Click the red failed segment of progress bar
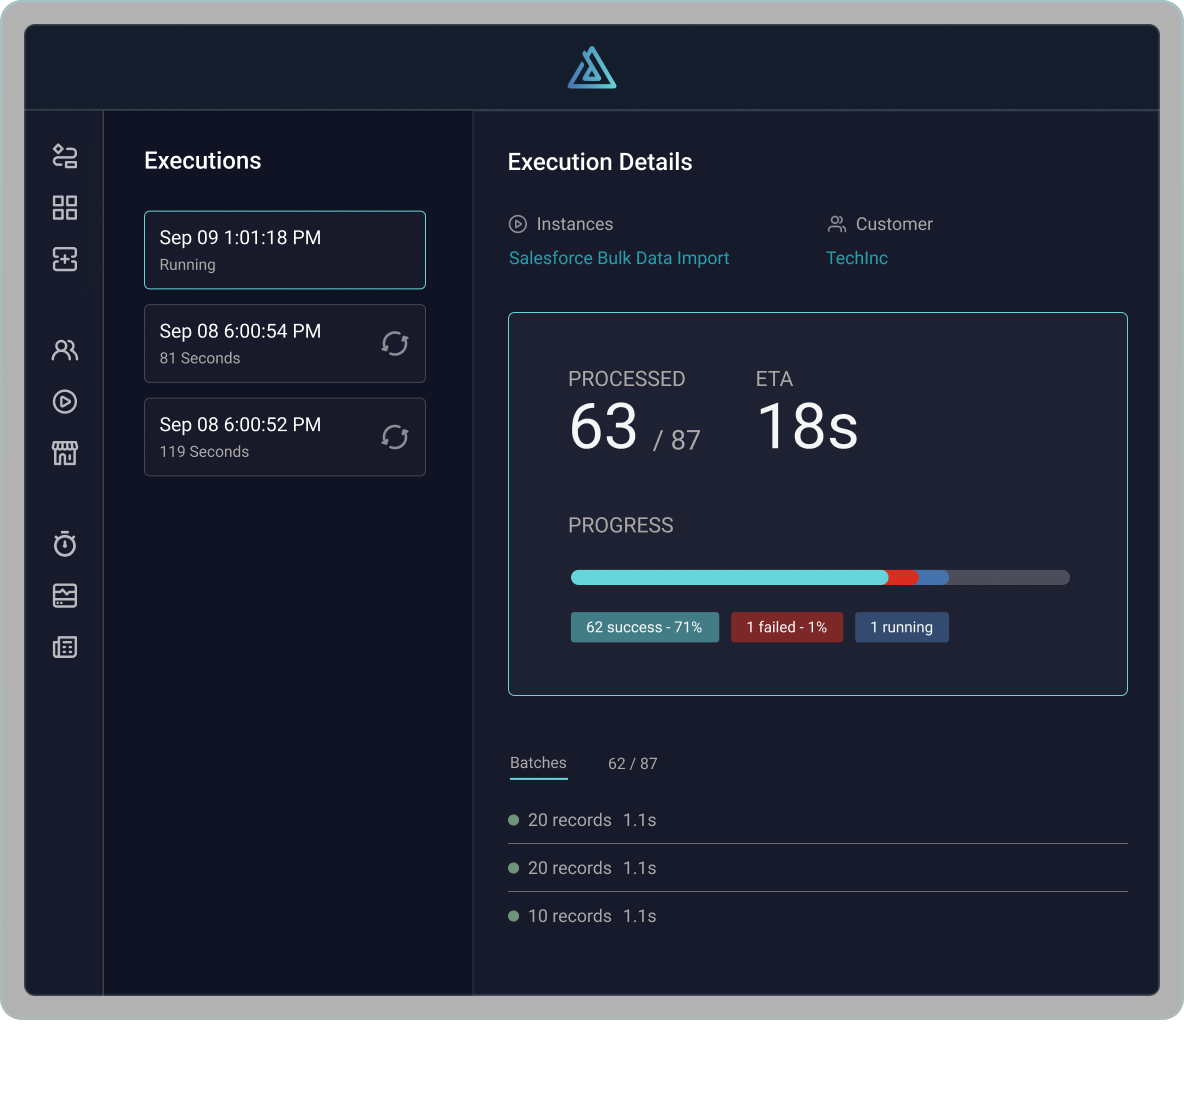 coord(903,578)
